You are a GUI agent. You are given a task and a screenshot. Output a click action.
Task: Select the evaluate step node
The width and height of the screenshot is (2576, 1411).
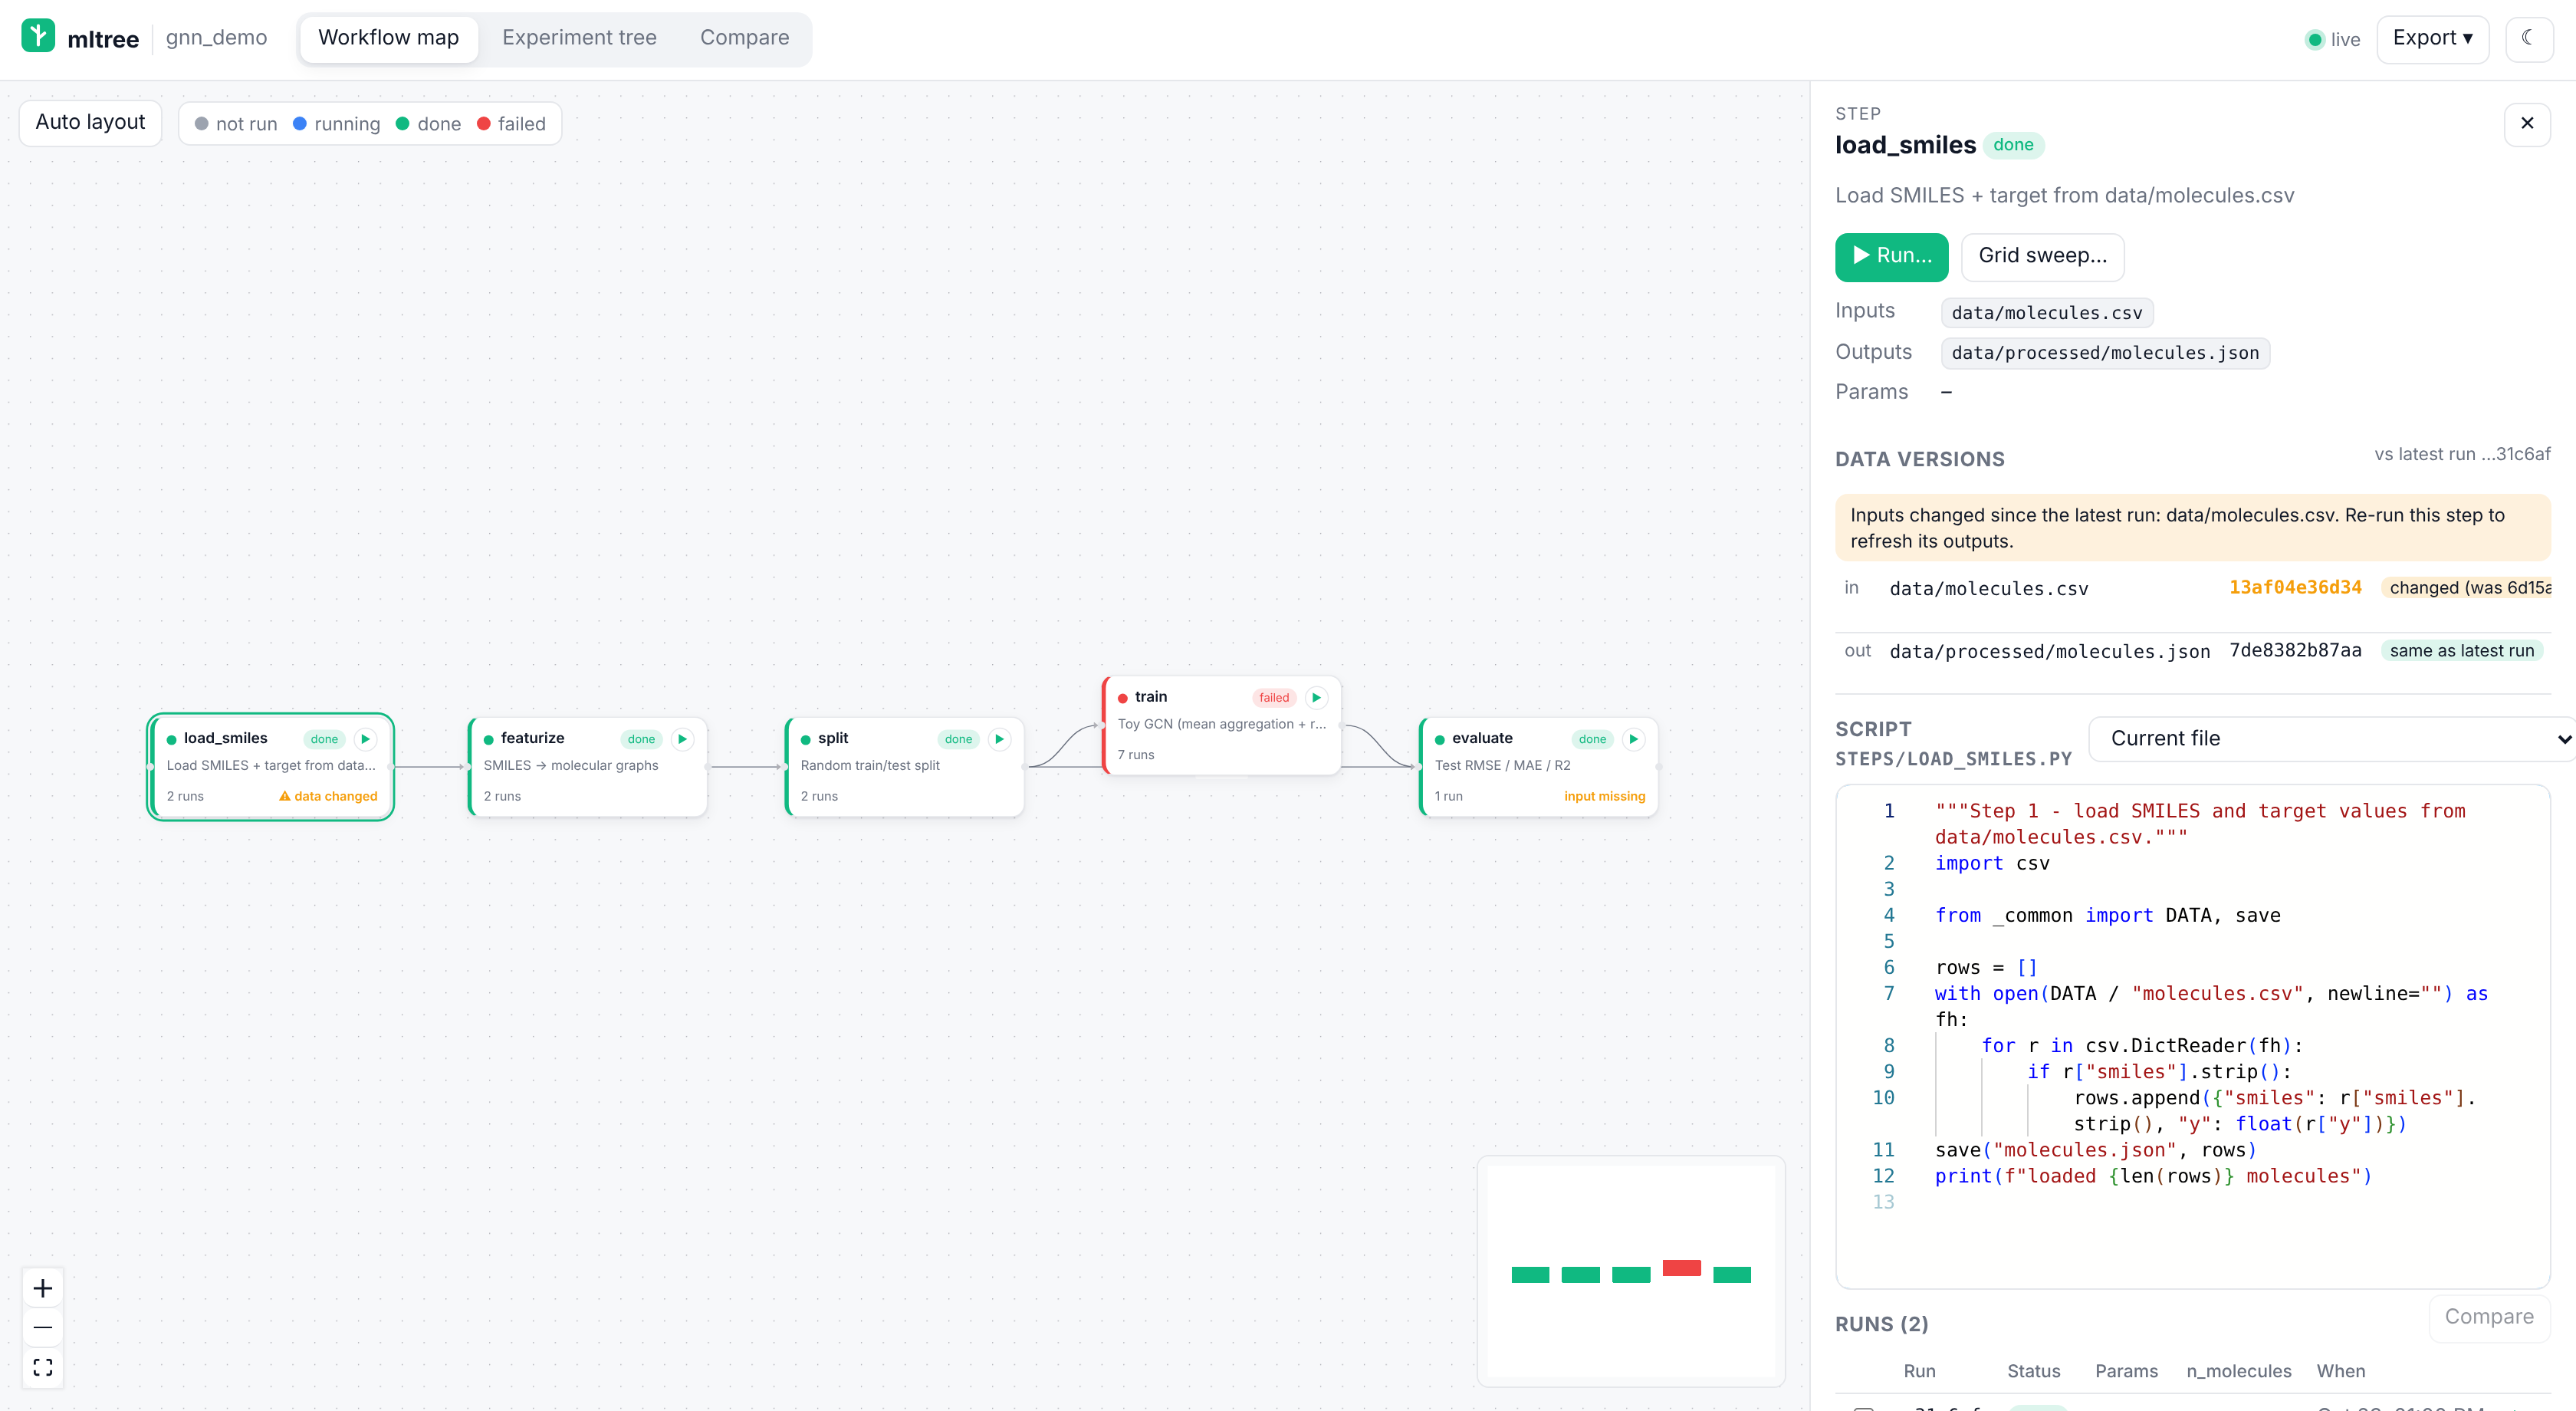(1539, 766)
